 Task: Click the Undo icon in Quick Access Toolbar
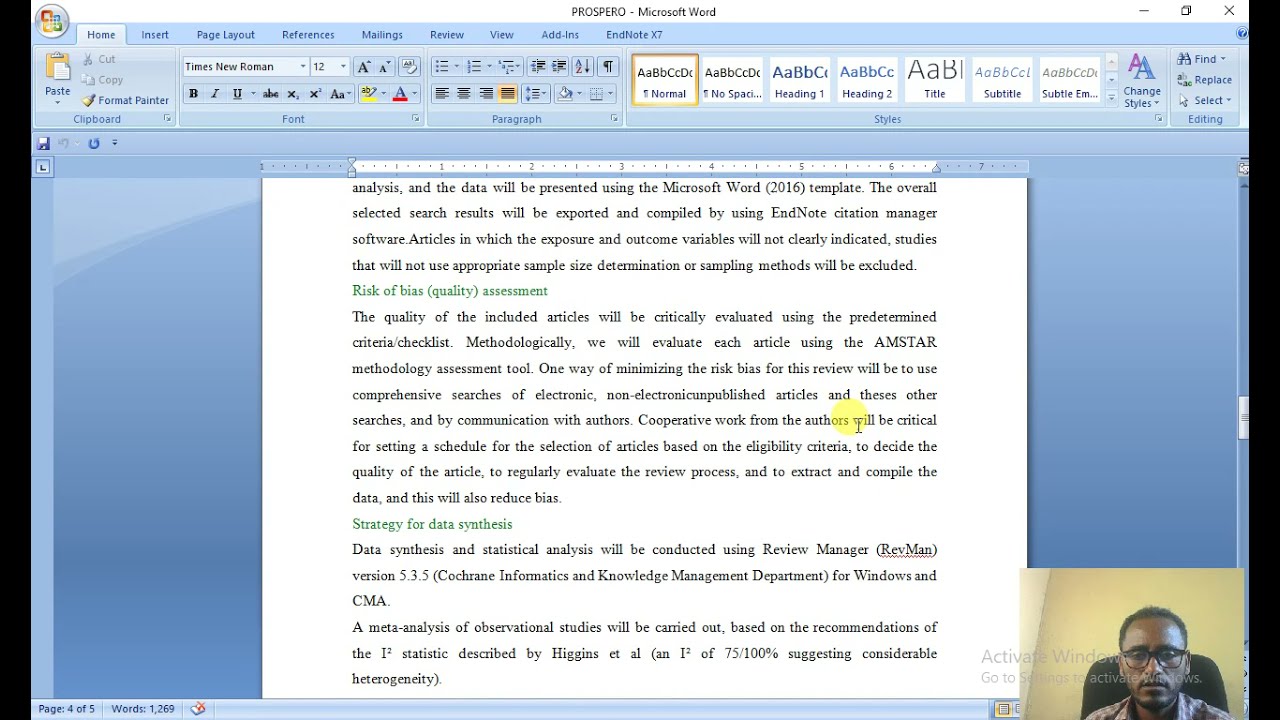pyautogui.click(x=64, y=143)
